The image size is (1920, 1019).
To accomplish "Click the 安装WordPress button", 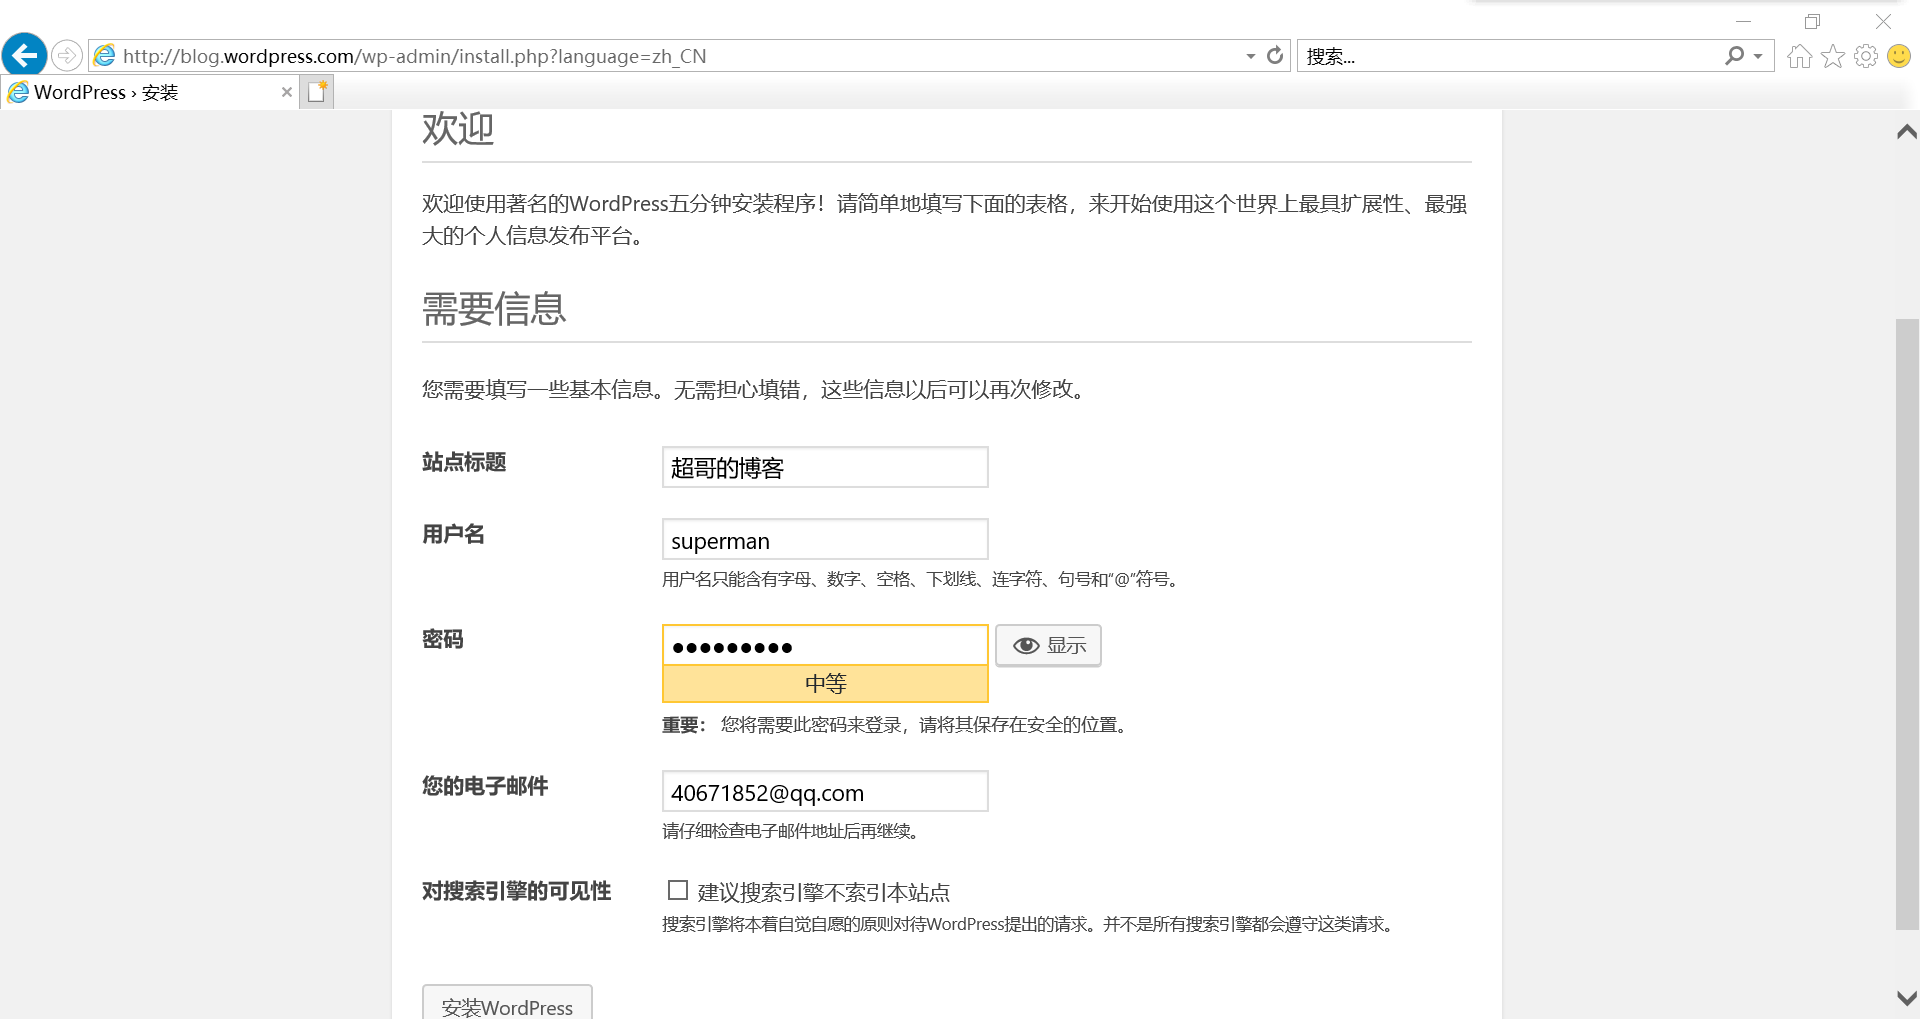I will [507, 1003].
